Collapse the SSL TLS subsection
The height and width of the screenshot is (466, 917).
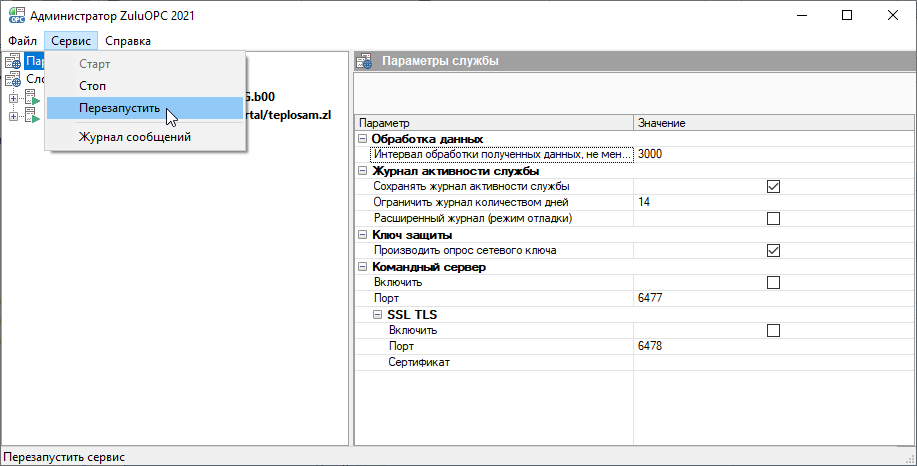[x=378, y=315]
